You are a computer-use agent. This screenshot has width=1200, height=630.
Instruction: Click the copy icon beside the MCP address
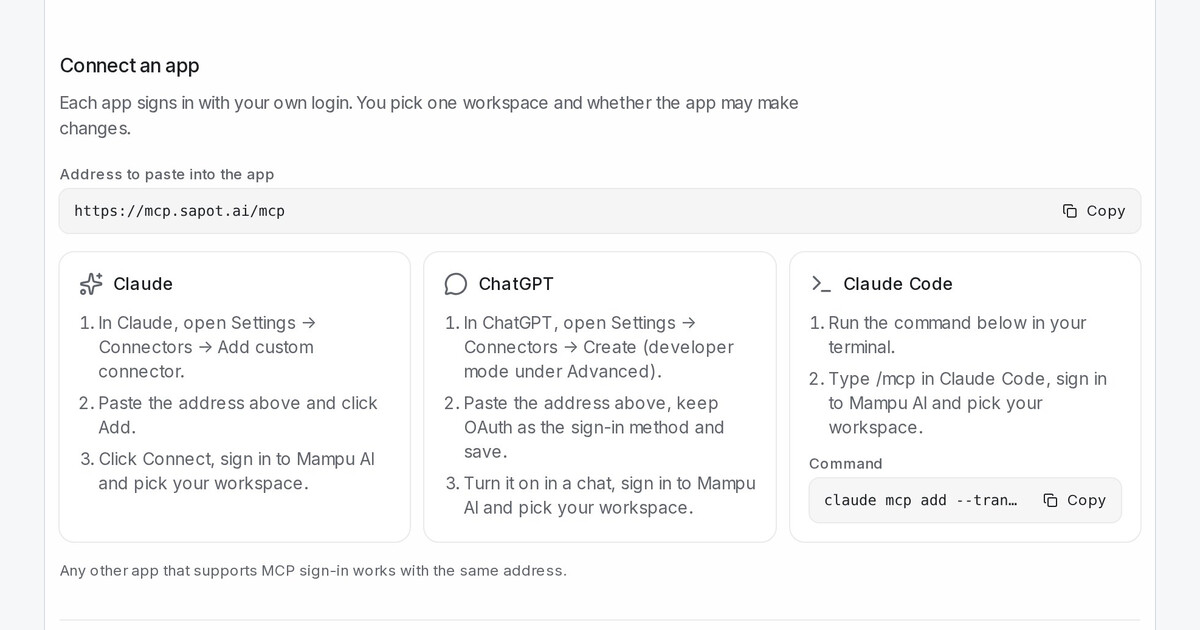click(x=1070, y=211)
